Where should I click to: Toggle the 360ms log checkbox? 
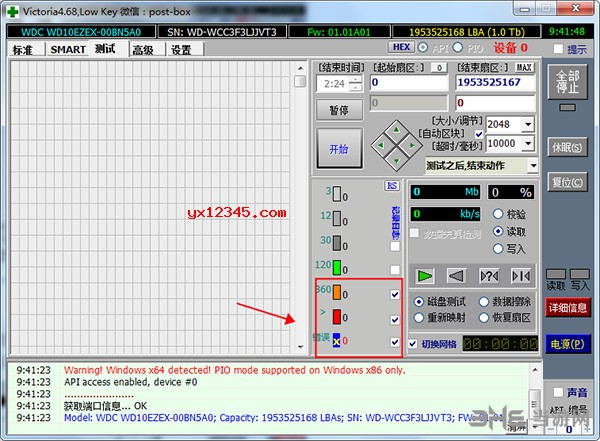click(x=395, y=294)
